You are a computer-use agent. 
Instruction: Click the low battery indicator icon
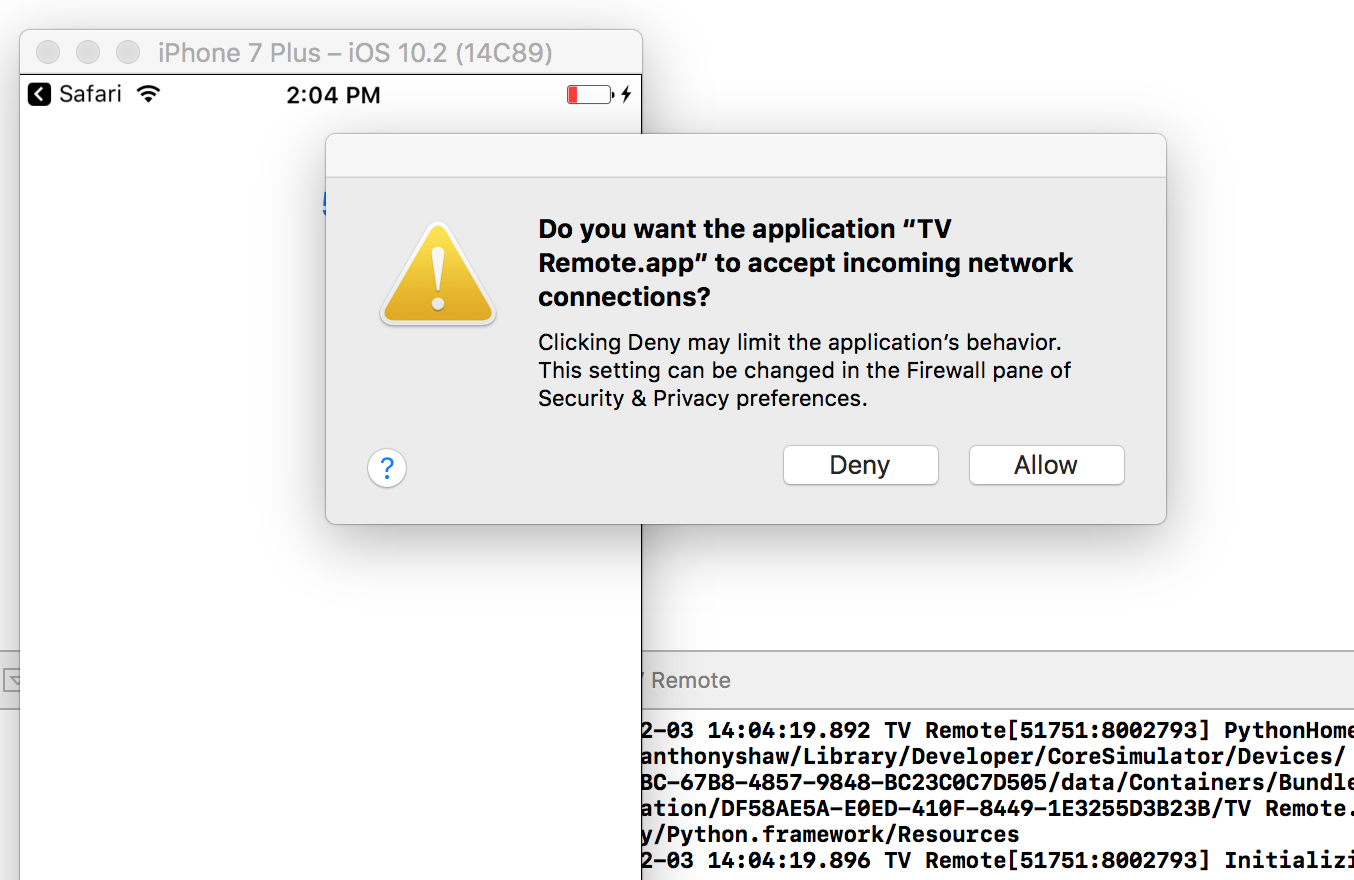pyautogui.click(x=589, y=95)
